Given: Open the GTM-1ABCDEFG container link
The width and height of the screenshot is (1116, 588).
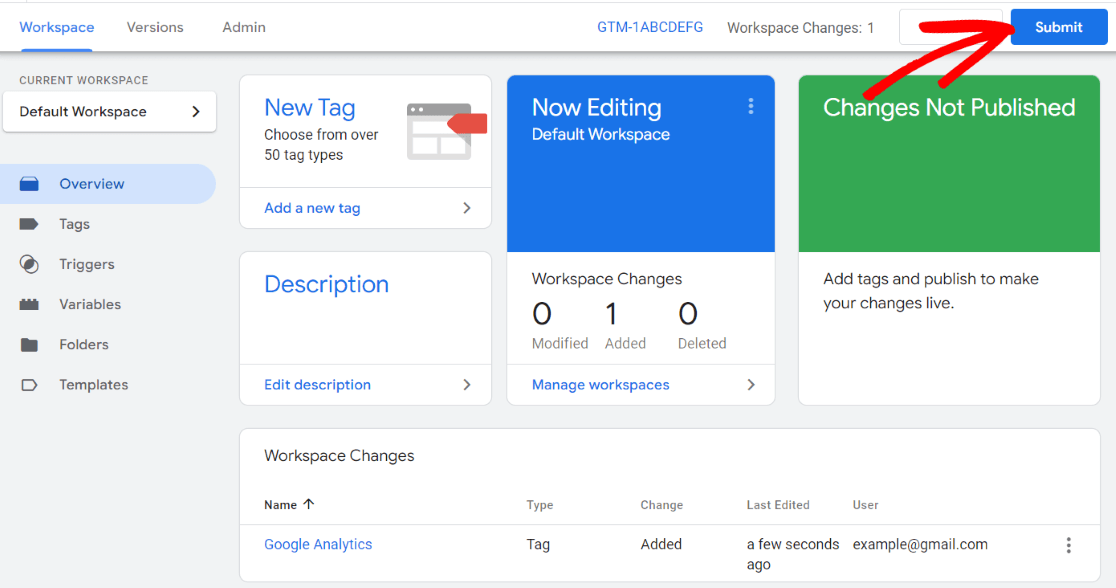Looking at the screenshot, I should (650, 27).
